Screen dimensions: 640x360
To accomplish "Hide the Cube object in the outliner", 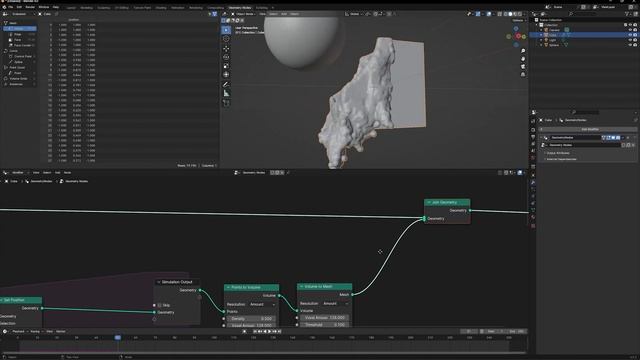I will 630,35.
